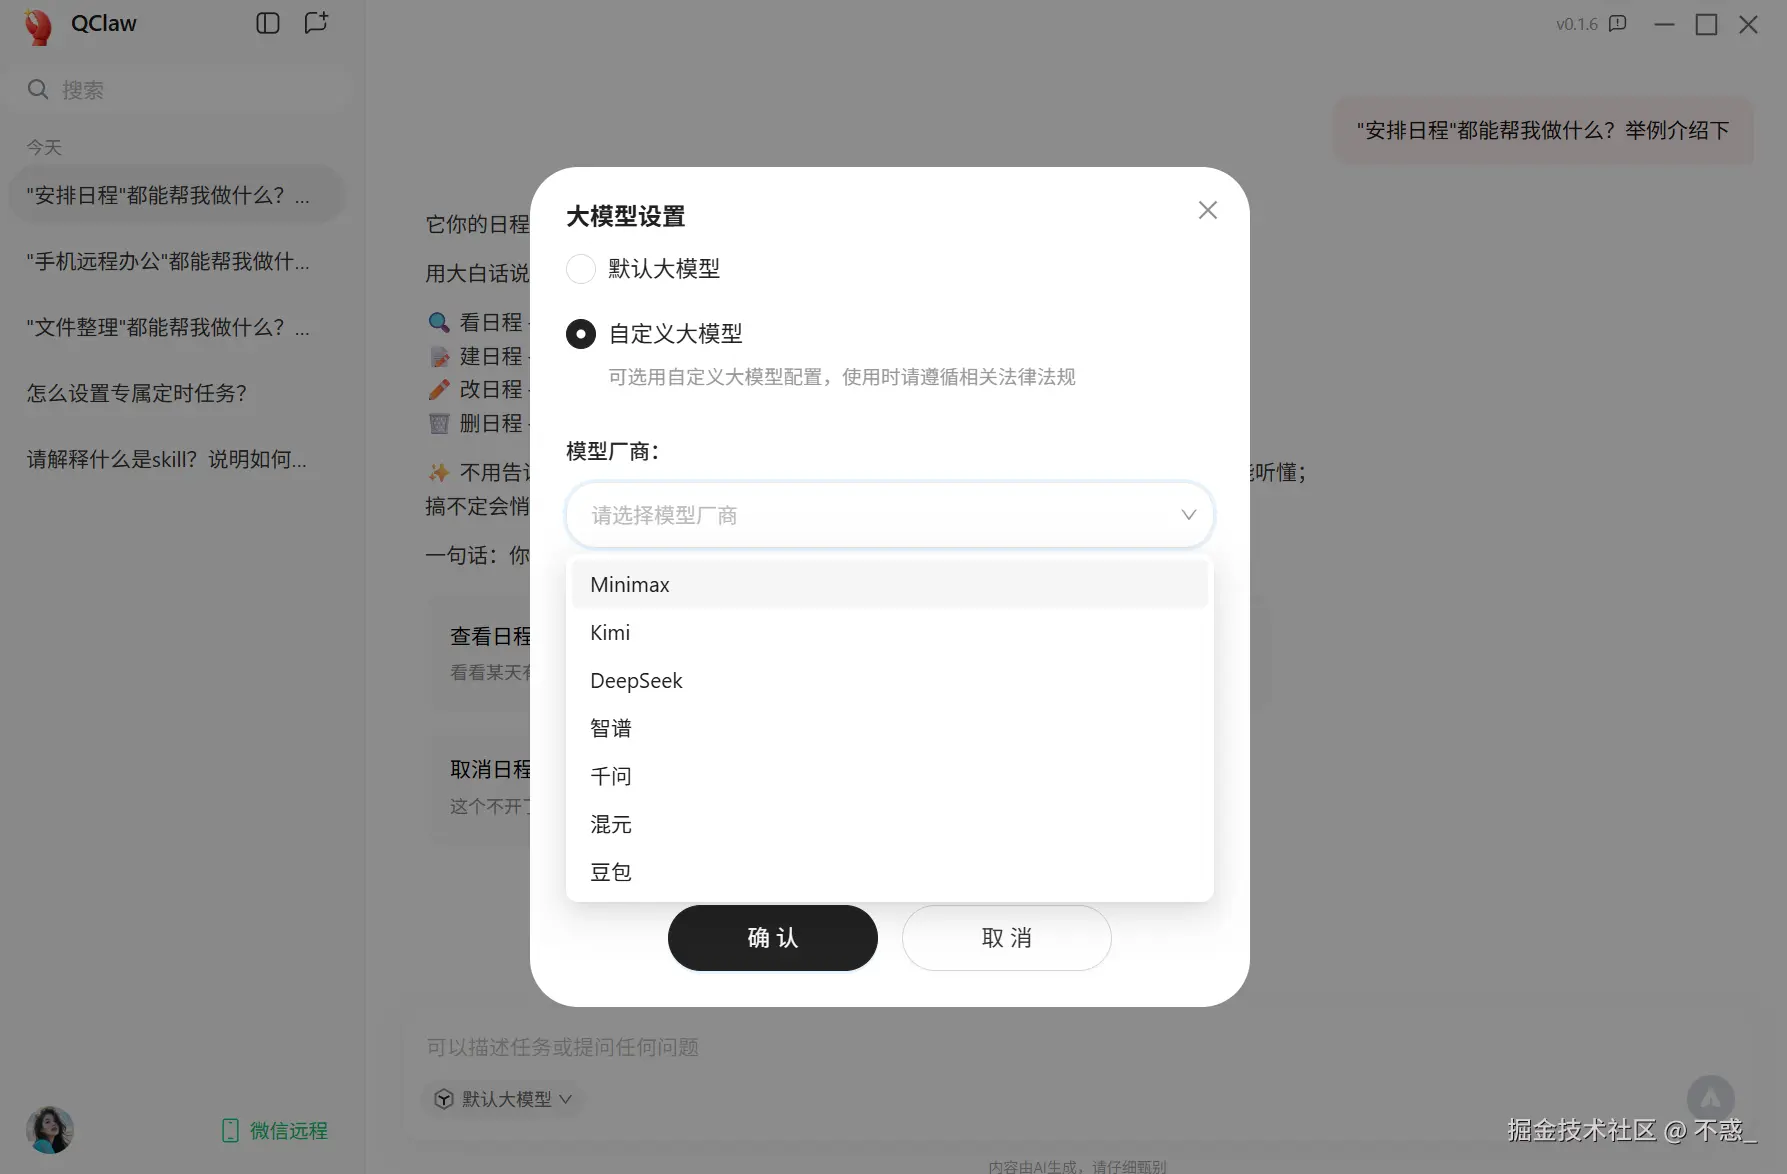Image resolution: width=1787 pixels, height=1174 pixels.
Task: Click the 搜索 search field
Action: tap(180, 90)
